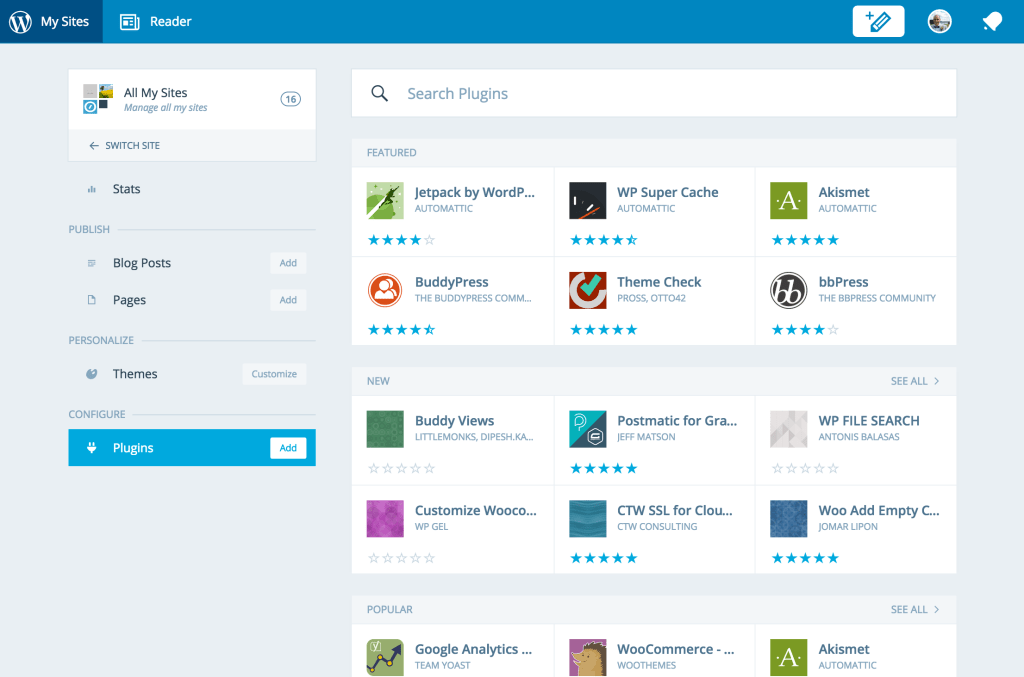Viewport: 1024px width, 677px height.
Task: Click the BuddyPress title text
Action: (x=452, y=282)
